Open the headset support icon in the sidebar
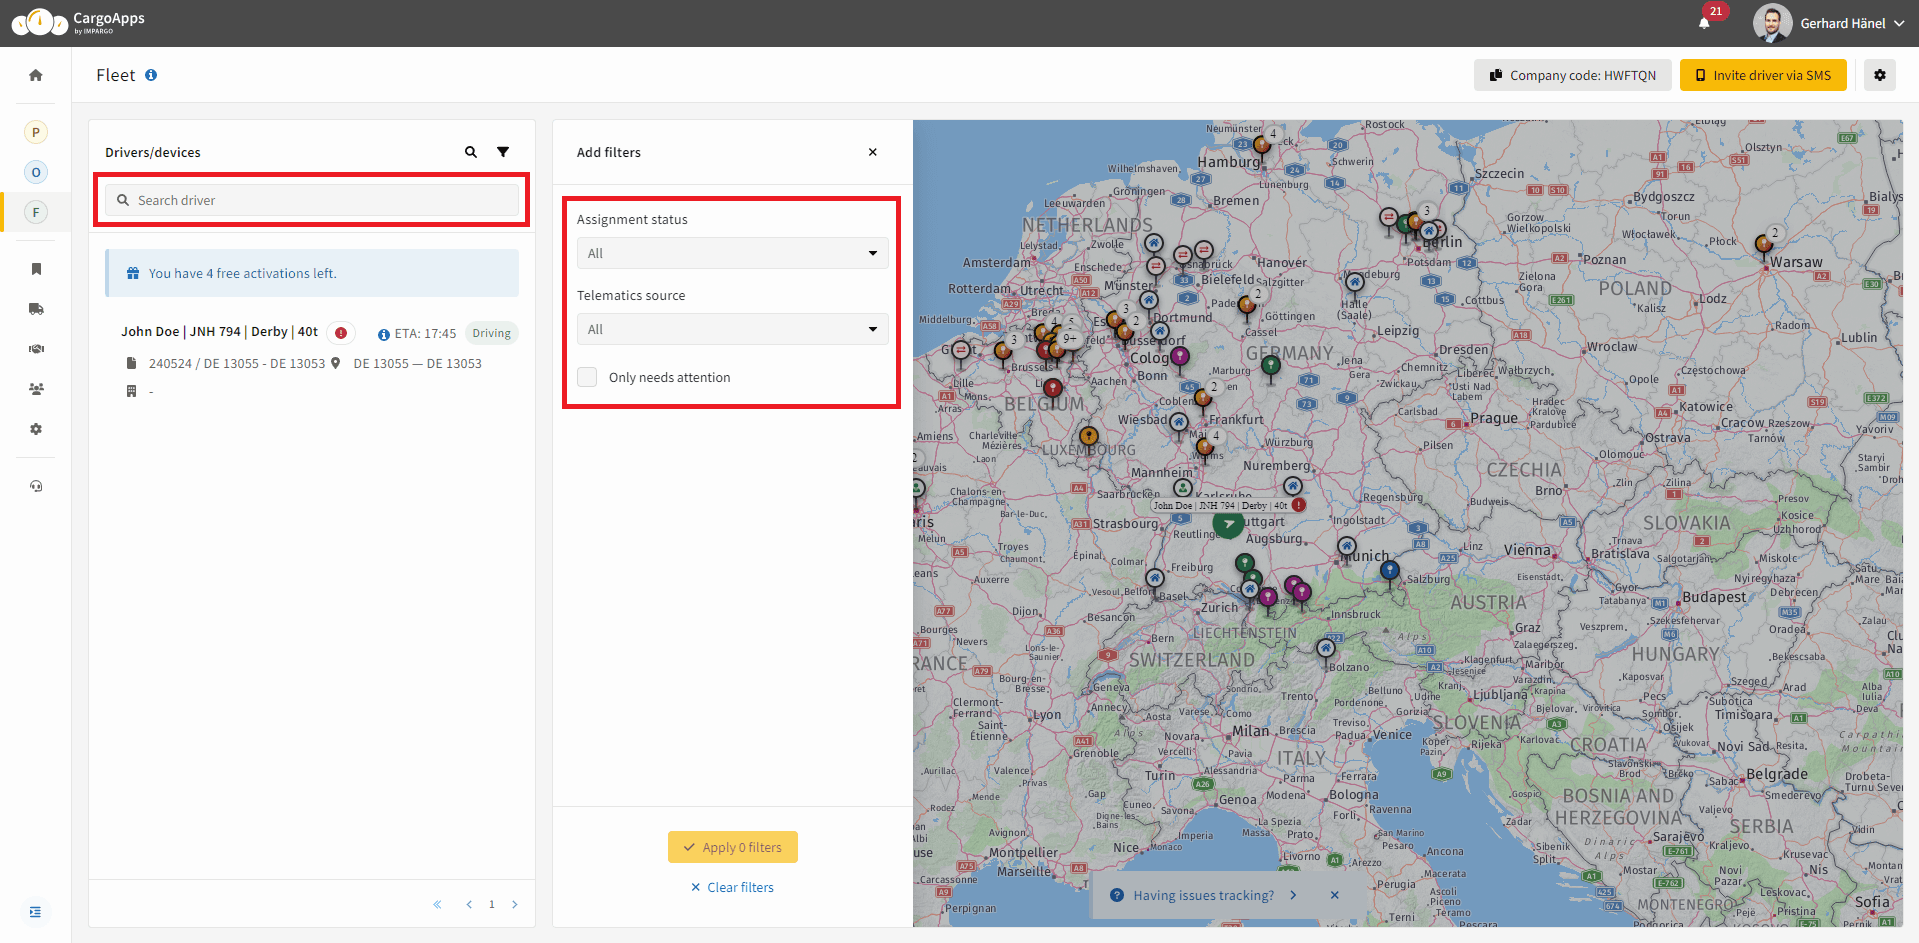Viewport: 1919px width, 943px height. click(x=36, y=486)
